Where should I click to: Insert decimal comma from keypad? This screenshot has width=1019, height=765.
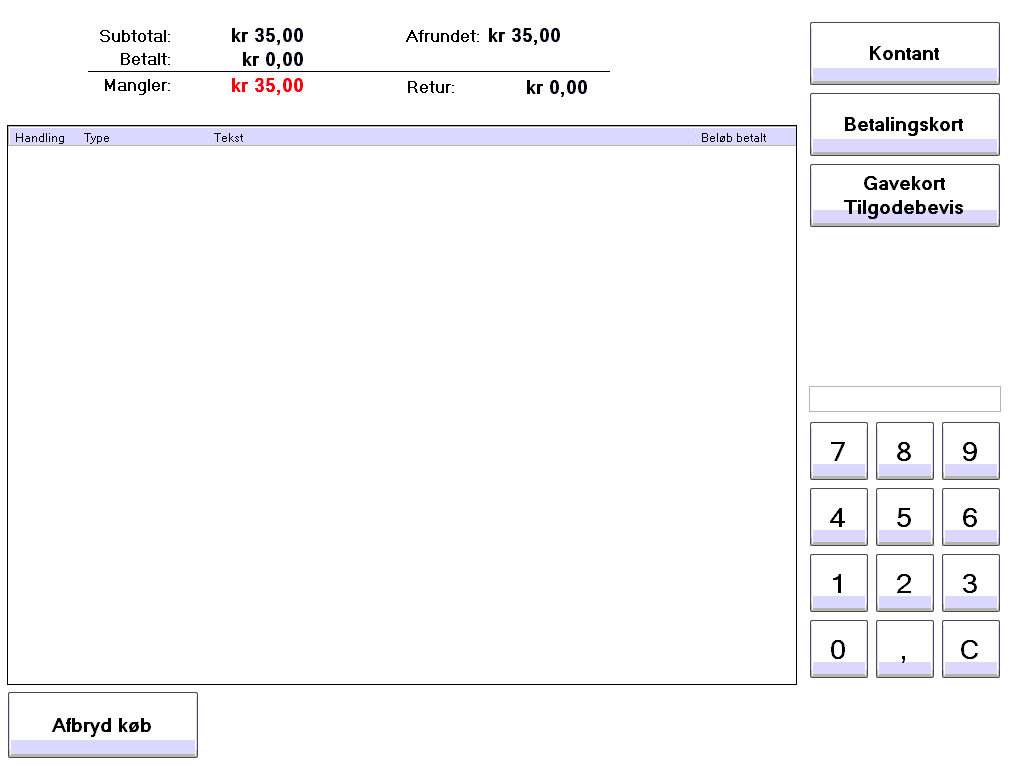pos(904,650)
